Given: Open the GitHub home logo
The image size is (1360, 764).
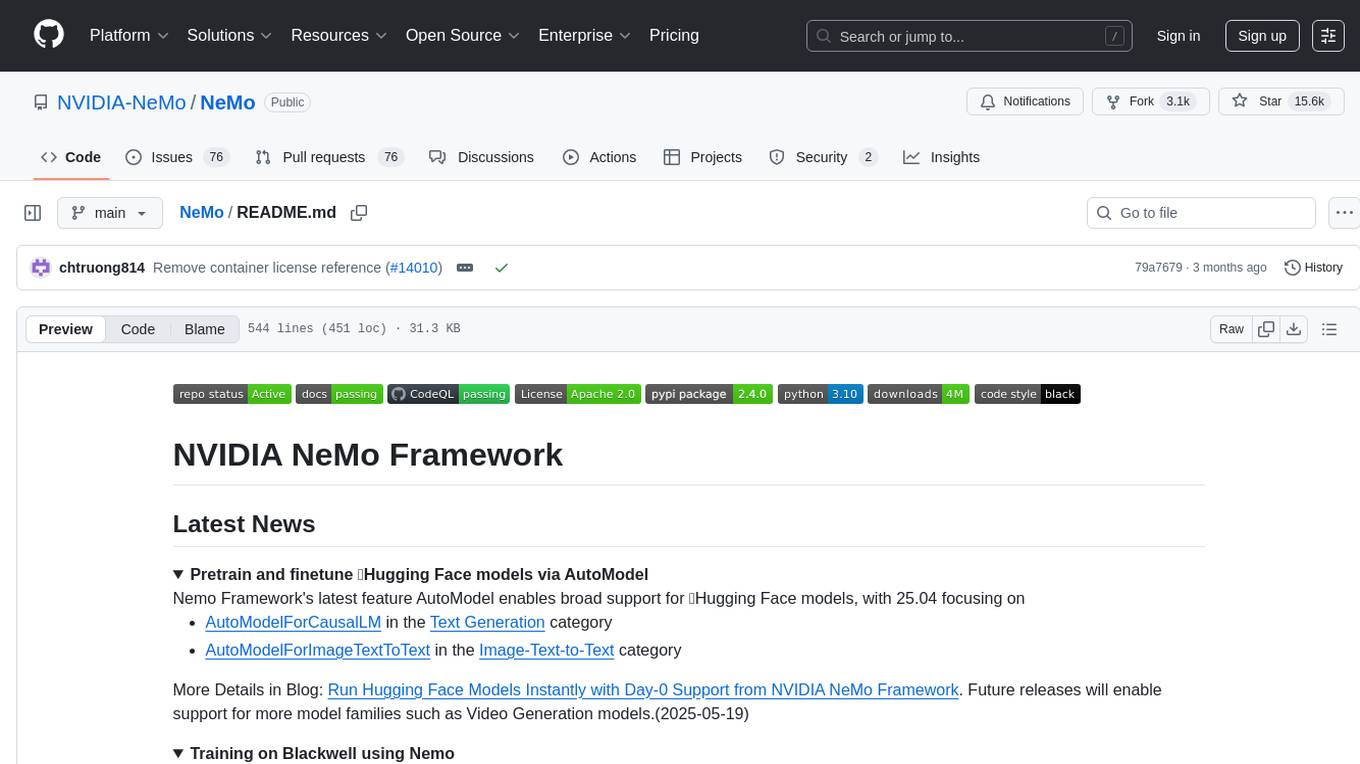Looking at the screenshot, I should pyautogui.click(x=49, y=35).
